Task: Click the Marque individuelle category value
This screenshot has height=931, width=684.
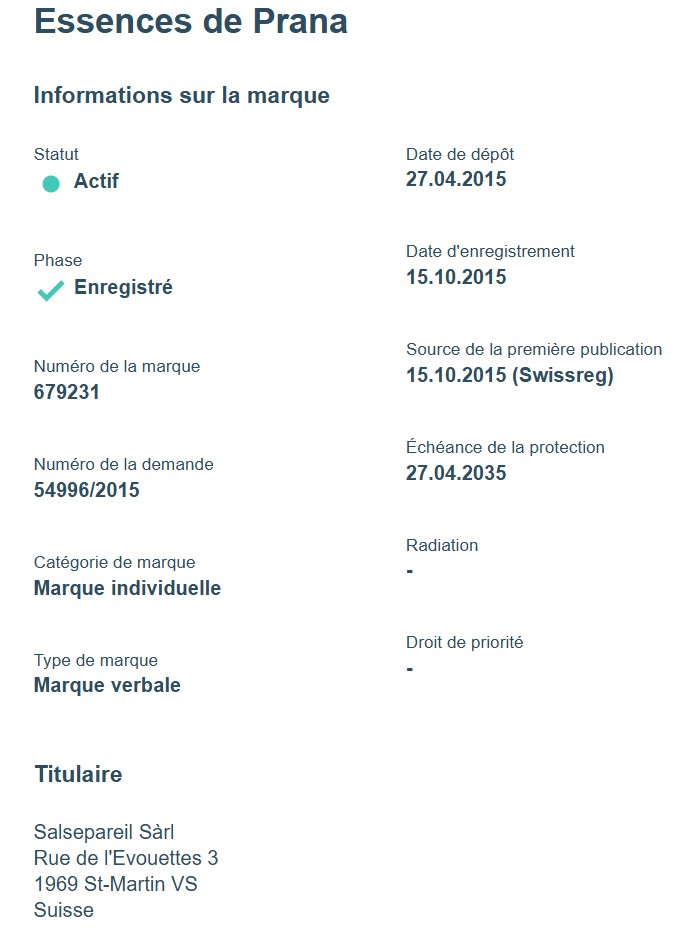Action: 128,588
